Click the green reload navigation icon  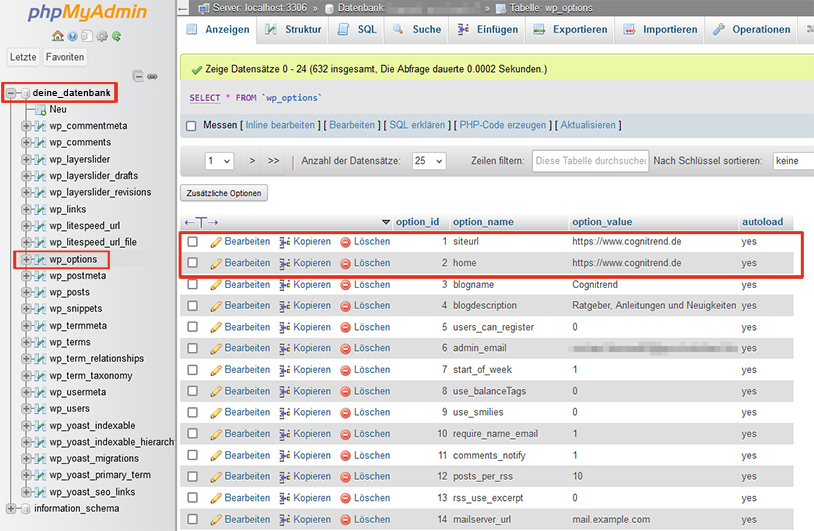(116, 36)
